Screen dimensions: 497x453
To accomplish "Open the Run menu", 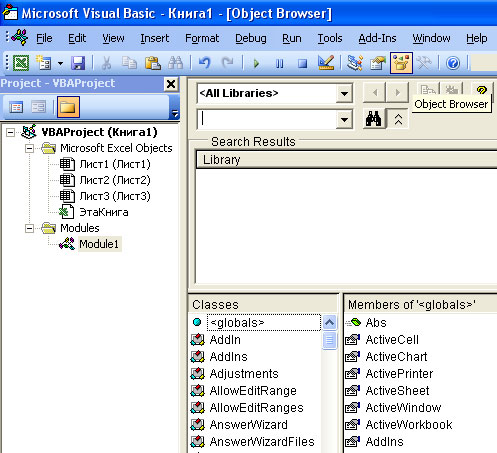I will (292, 38).
